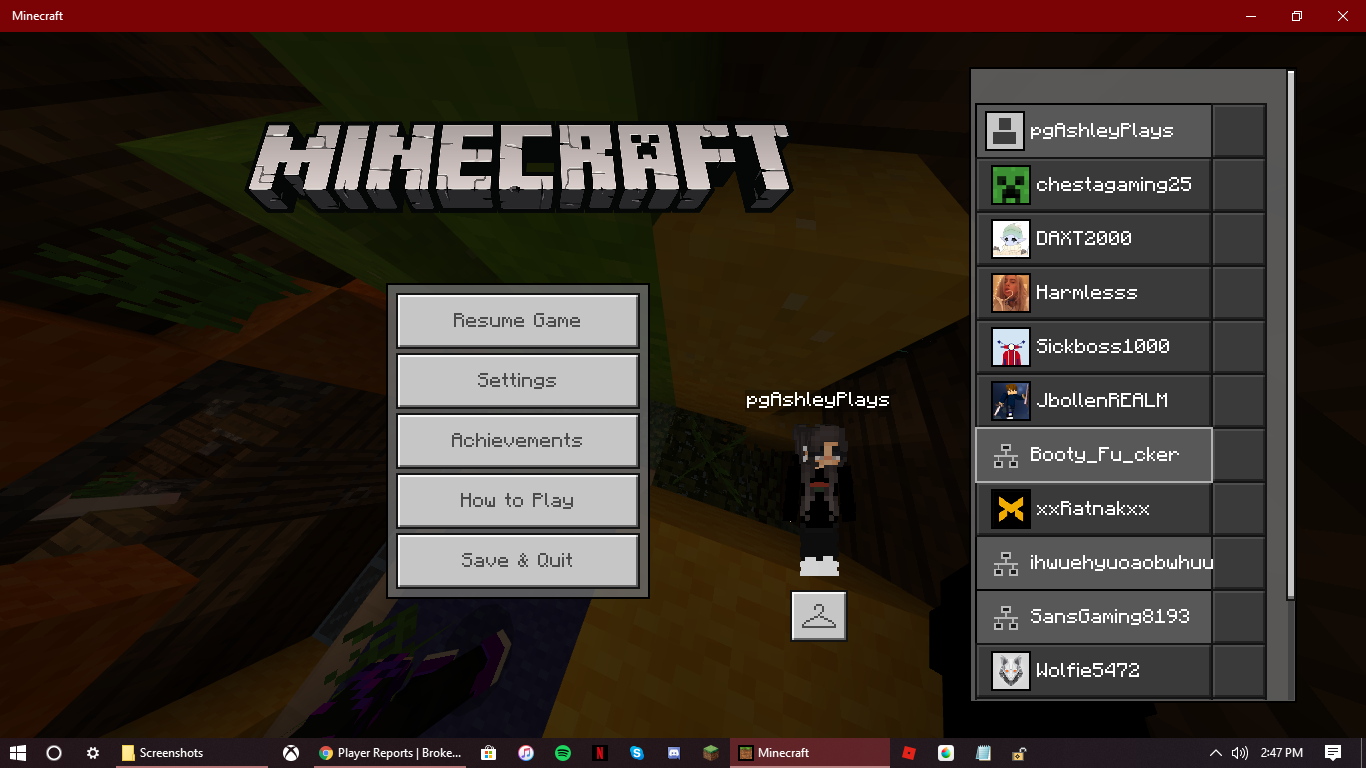
Task: Click network icon beside ihwuehyuoaobwhuu
Action: 1006,564
